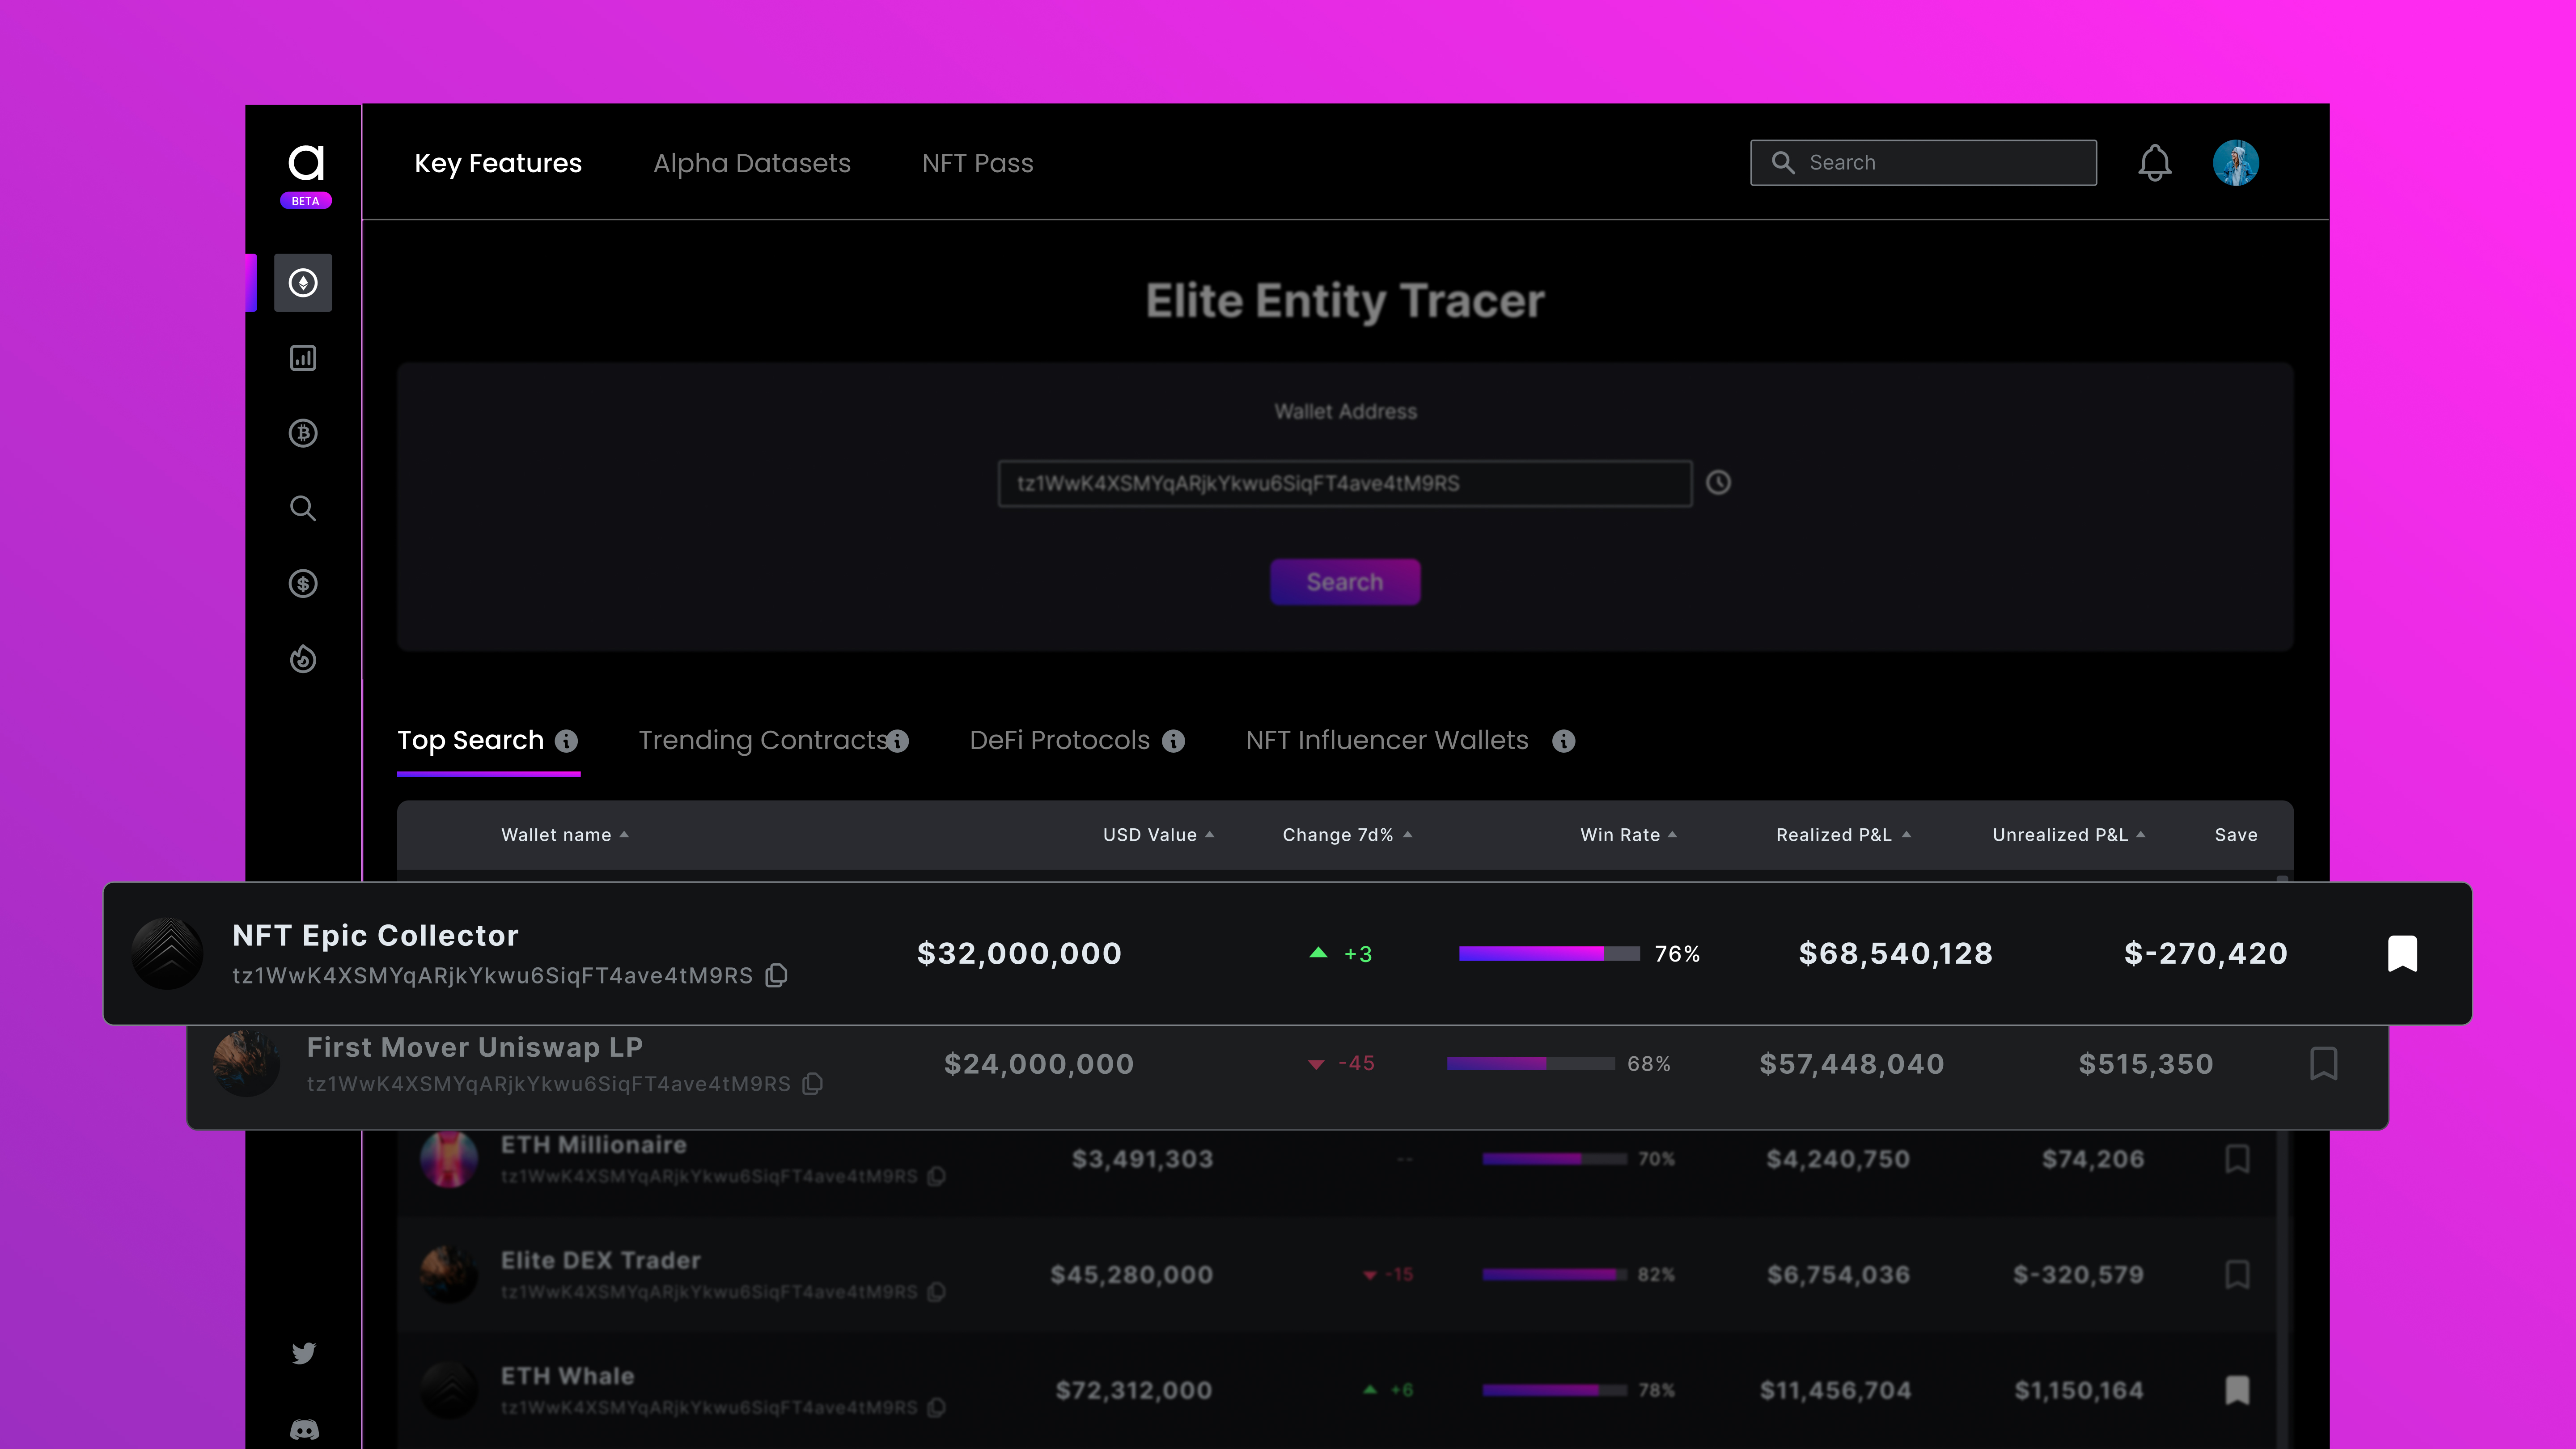Image resolution: width=2576 pixels, height=1449 pixels.
Task: Open the magnifier search sidebar icon
Action: [303, 509]
